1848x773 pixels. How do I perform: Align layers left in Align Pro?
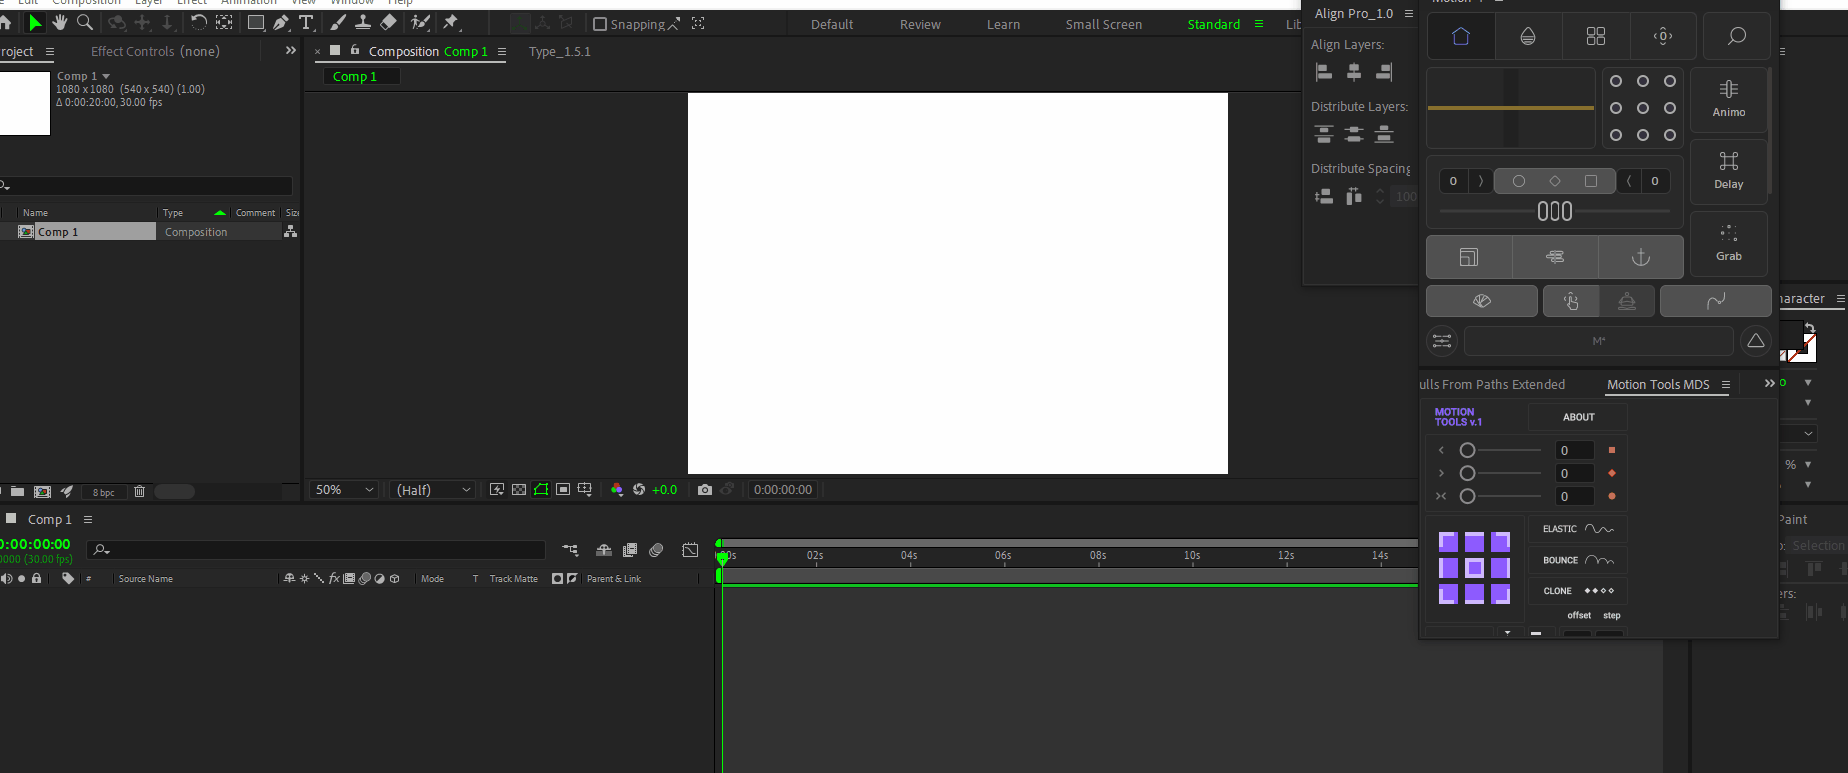[1324, 72]
